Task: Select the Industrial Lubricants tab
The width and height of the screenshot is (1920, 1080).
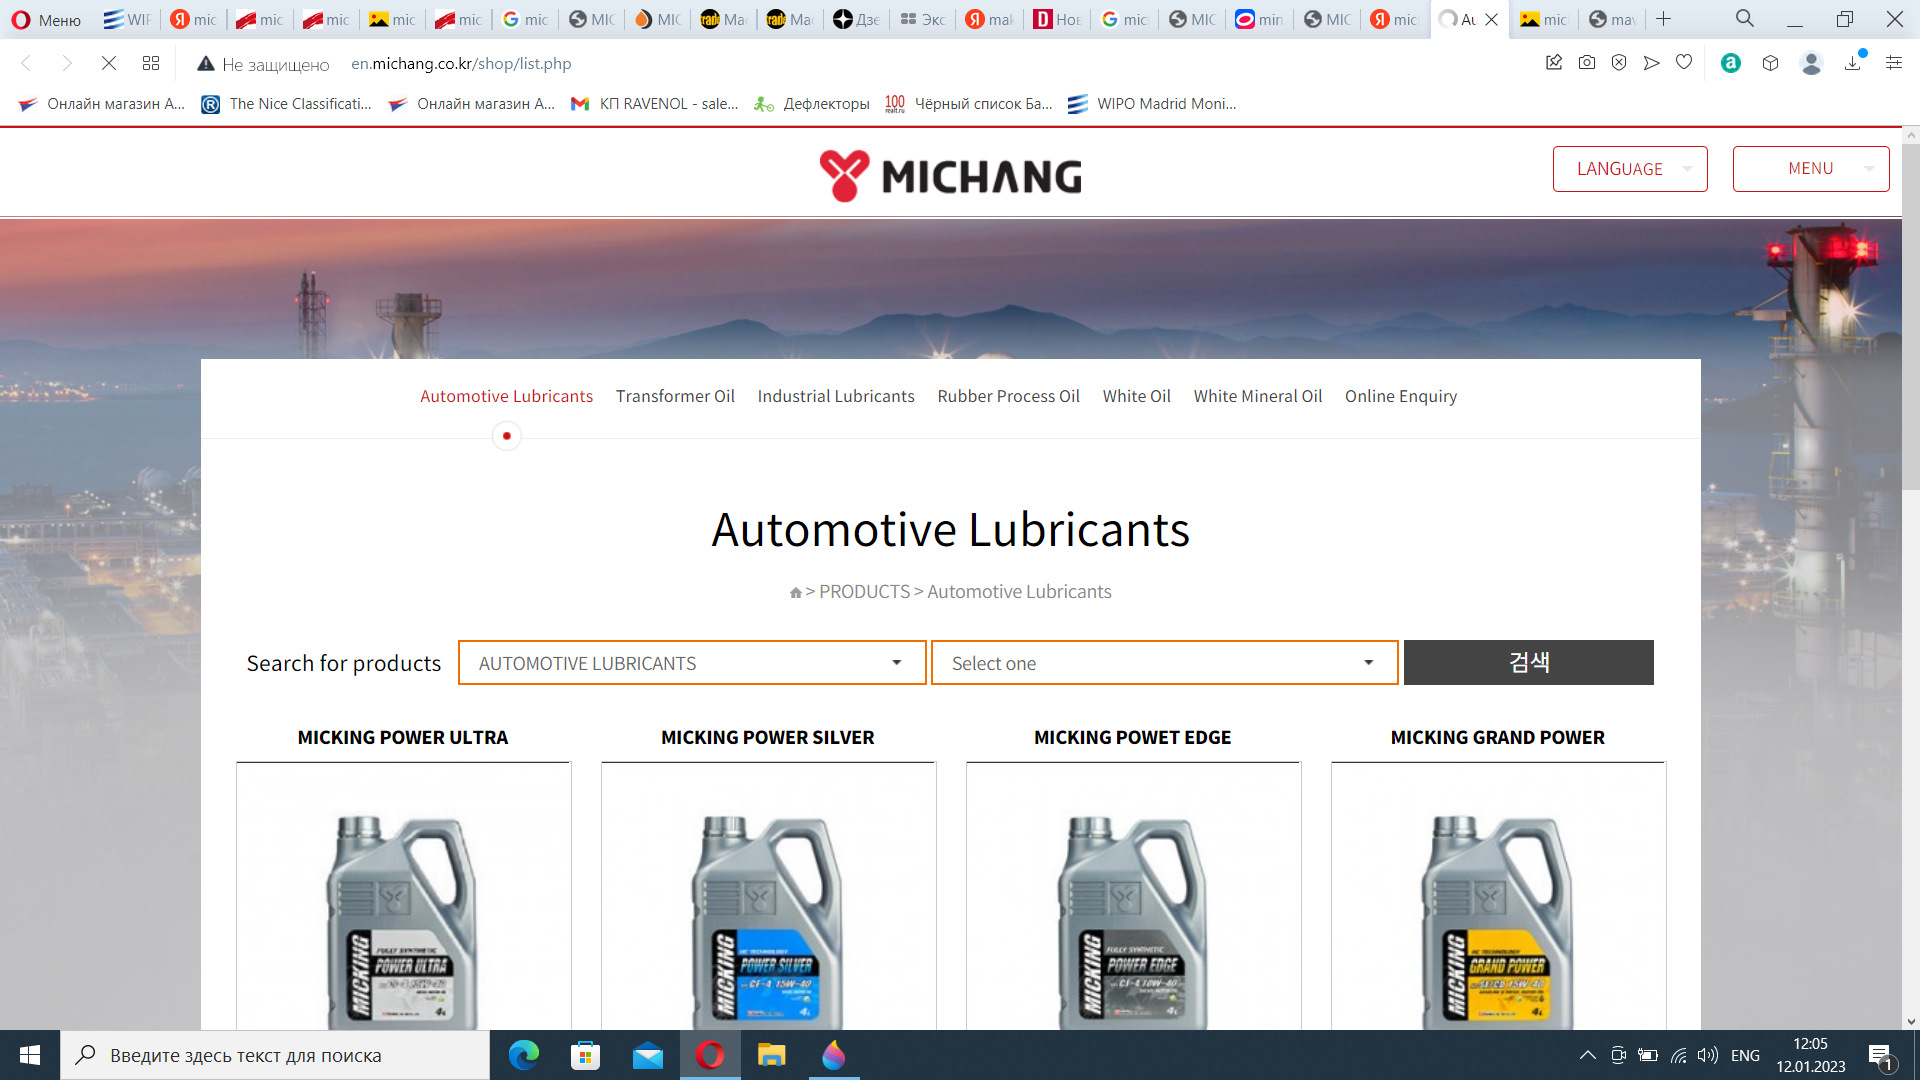Action: pos(836,396)
